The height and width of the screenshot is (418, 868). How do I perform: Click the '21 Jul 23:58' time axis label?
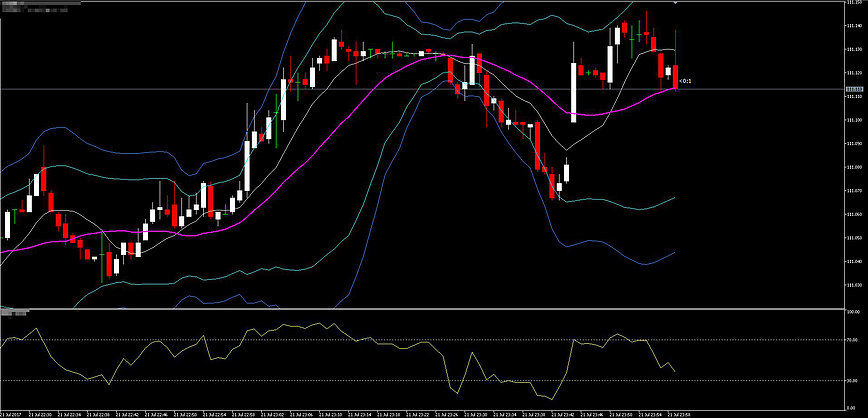point(680,415)
